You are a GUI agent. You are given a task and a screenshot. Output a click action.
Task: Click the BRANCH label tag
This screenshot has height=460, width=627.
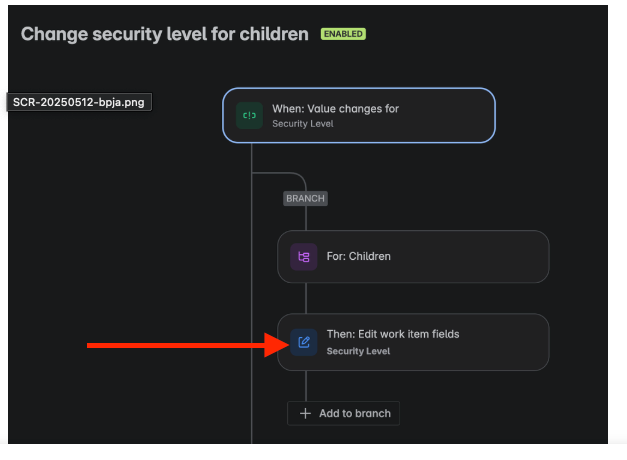(x=306, y=198)
